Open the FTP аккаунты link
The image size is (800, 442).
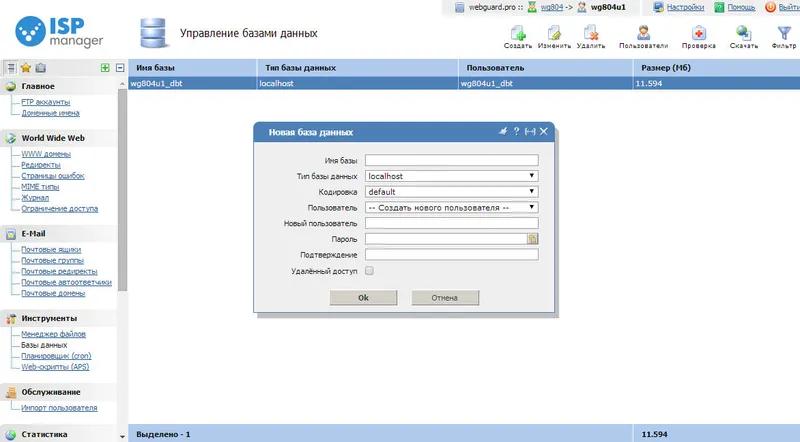pos(45,102)
